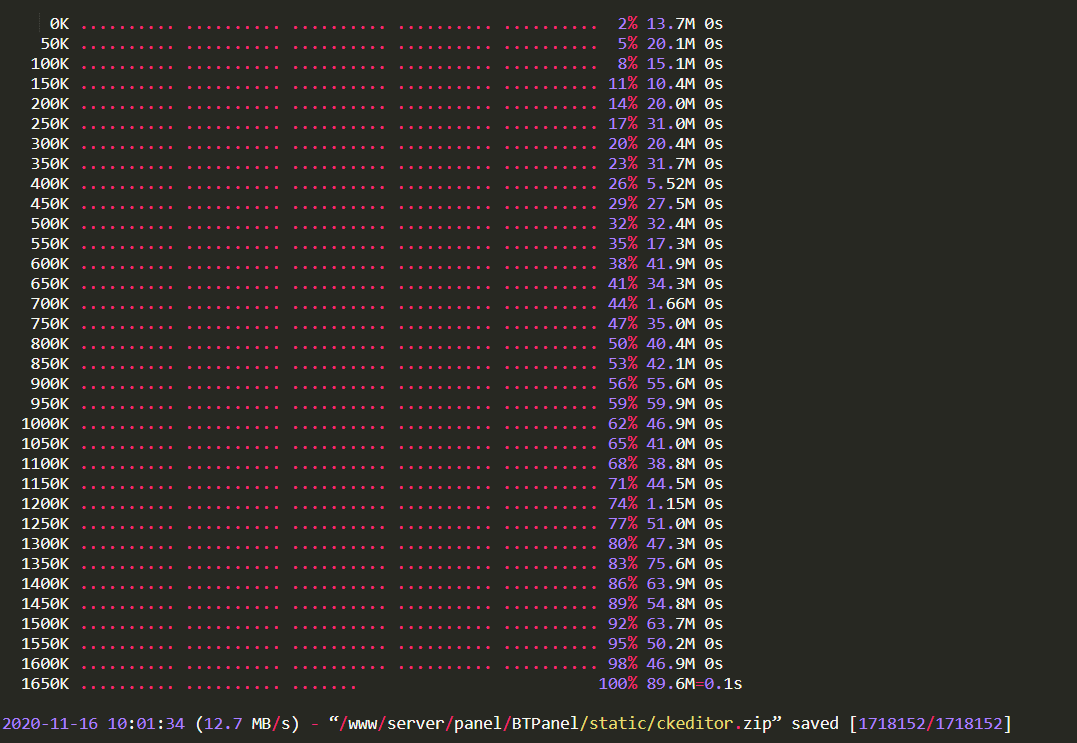Viewport: 1077px width, 743px height.
Task: Click the 300K offset label
Action: [x=49, y=144]
